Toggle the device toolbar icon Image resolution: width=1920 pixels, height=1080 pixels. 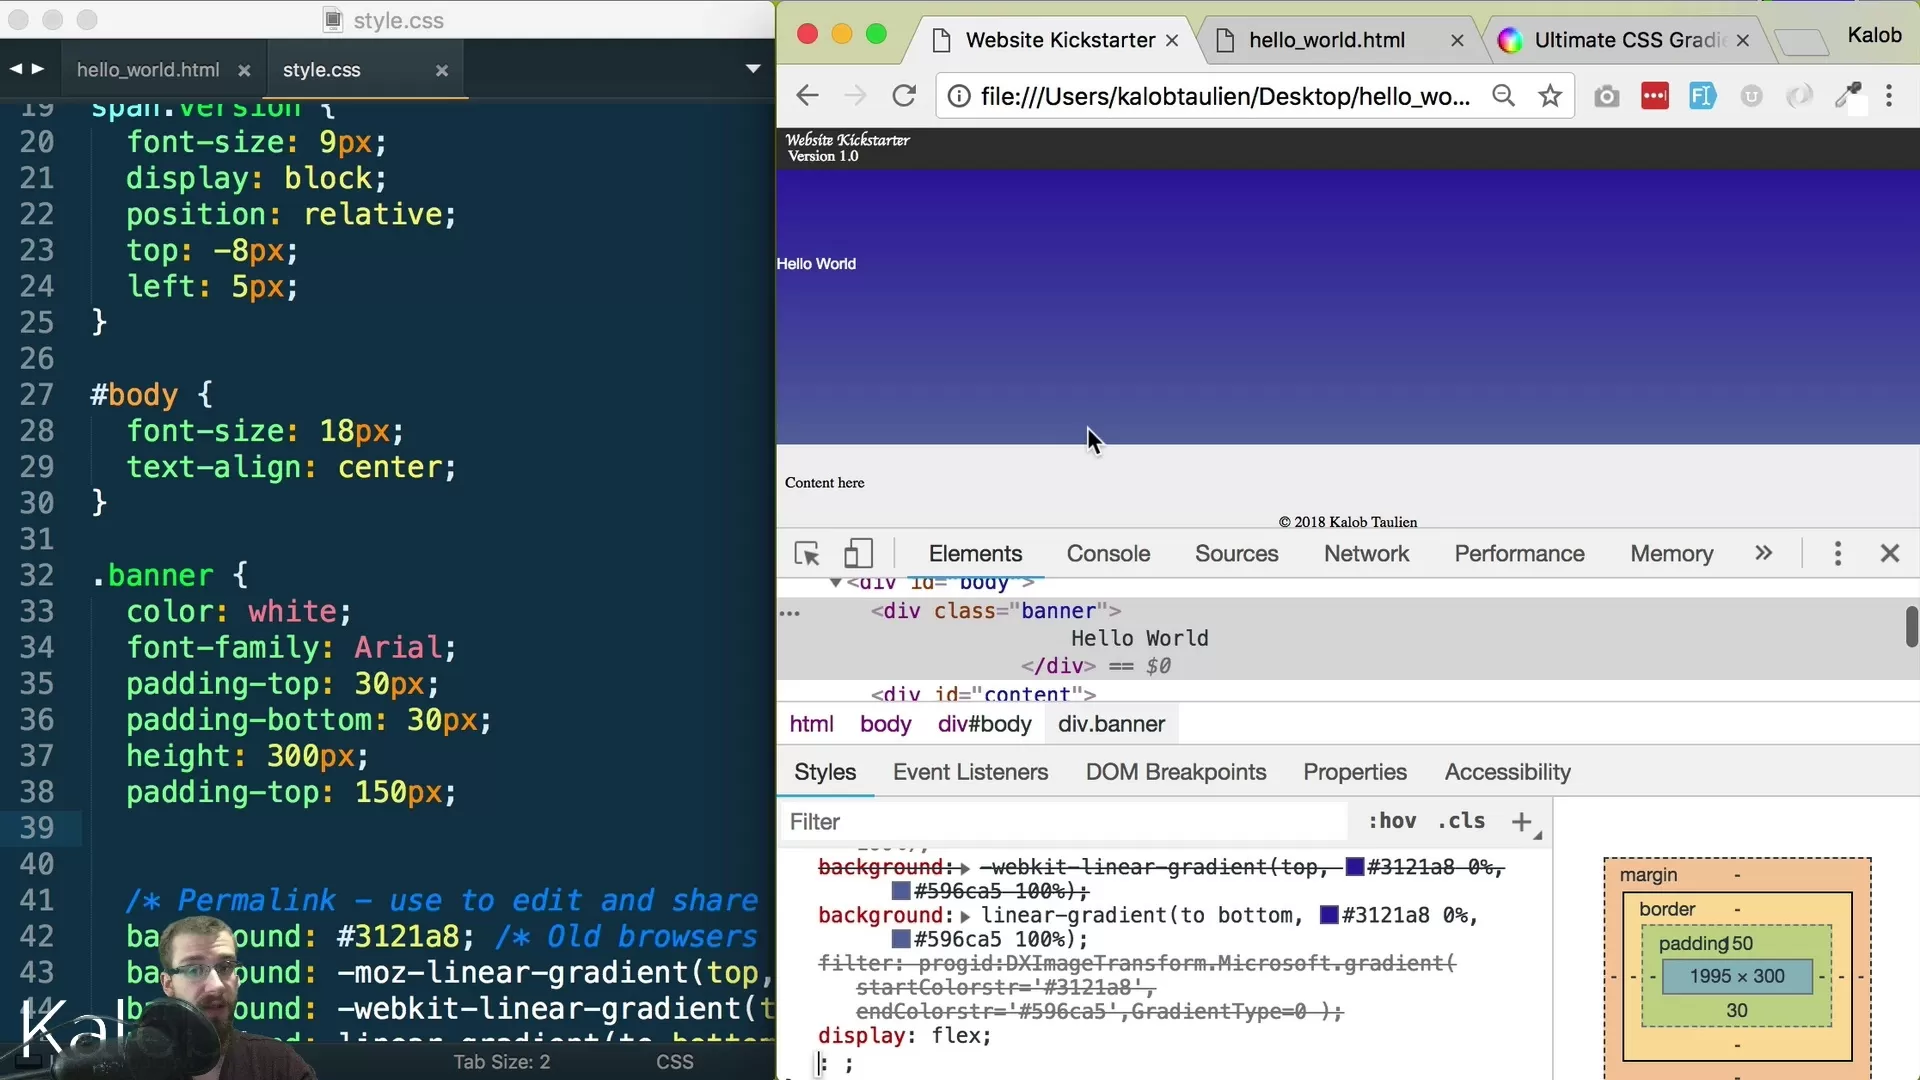pyautogui.click(x=858, y=554)
